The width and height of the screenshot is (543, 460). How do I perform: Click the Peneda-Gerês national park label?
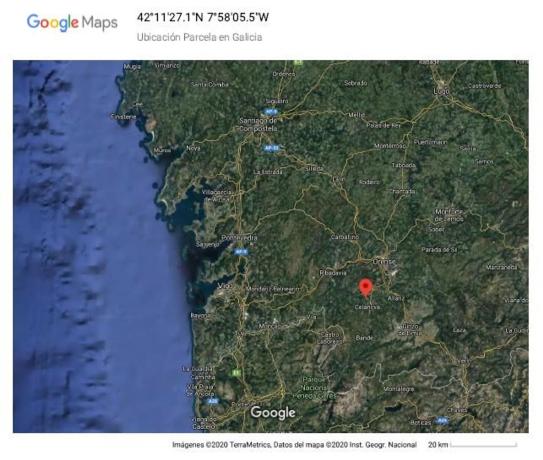314,388
